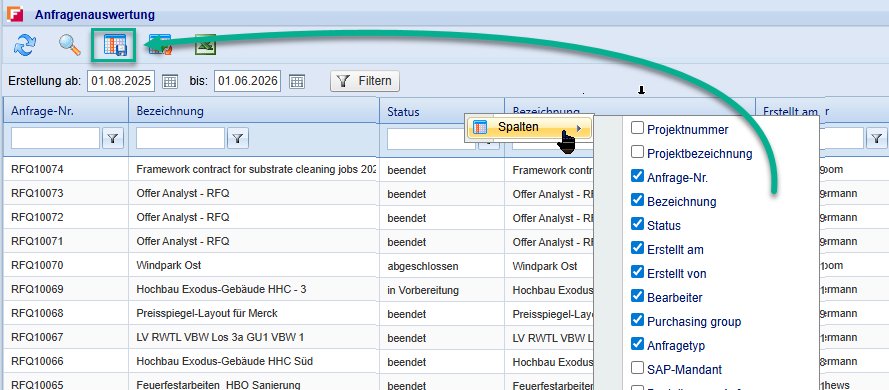Screen dimensions: 889x390
Task: Save the table column layout
Action: point(115,46)
